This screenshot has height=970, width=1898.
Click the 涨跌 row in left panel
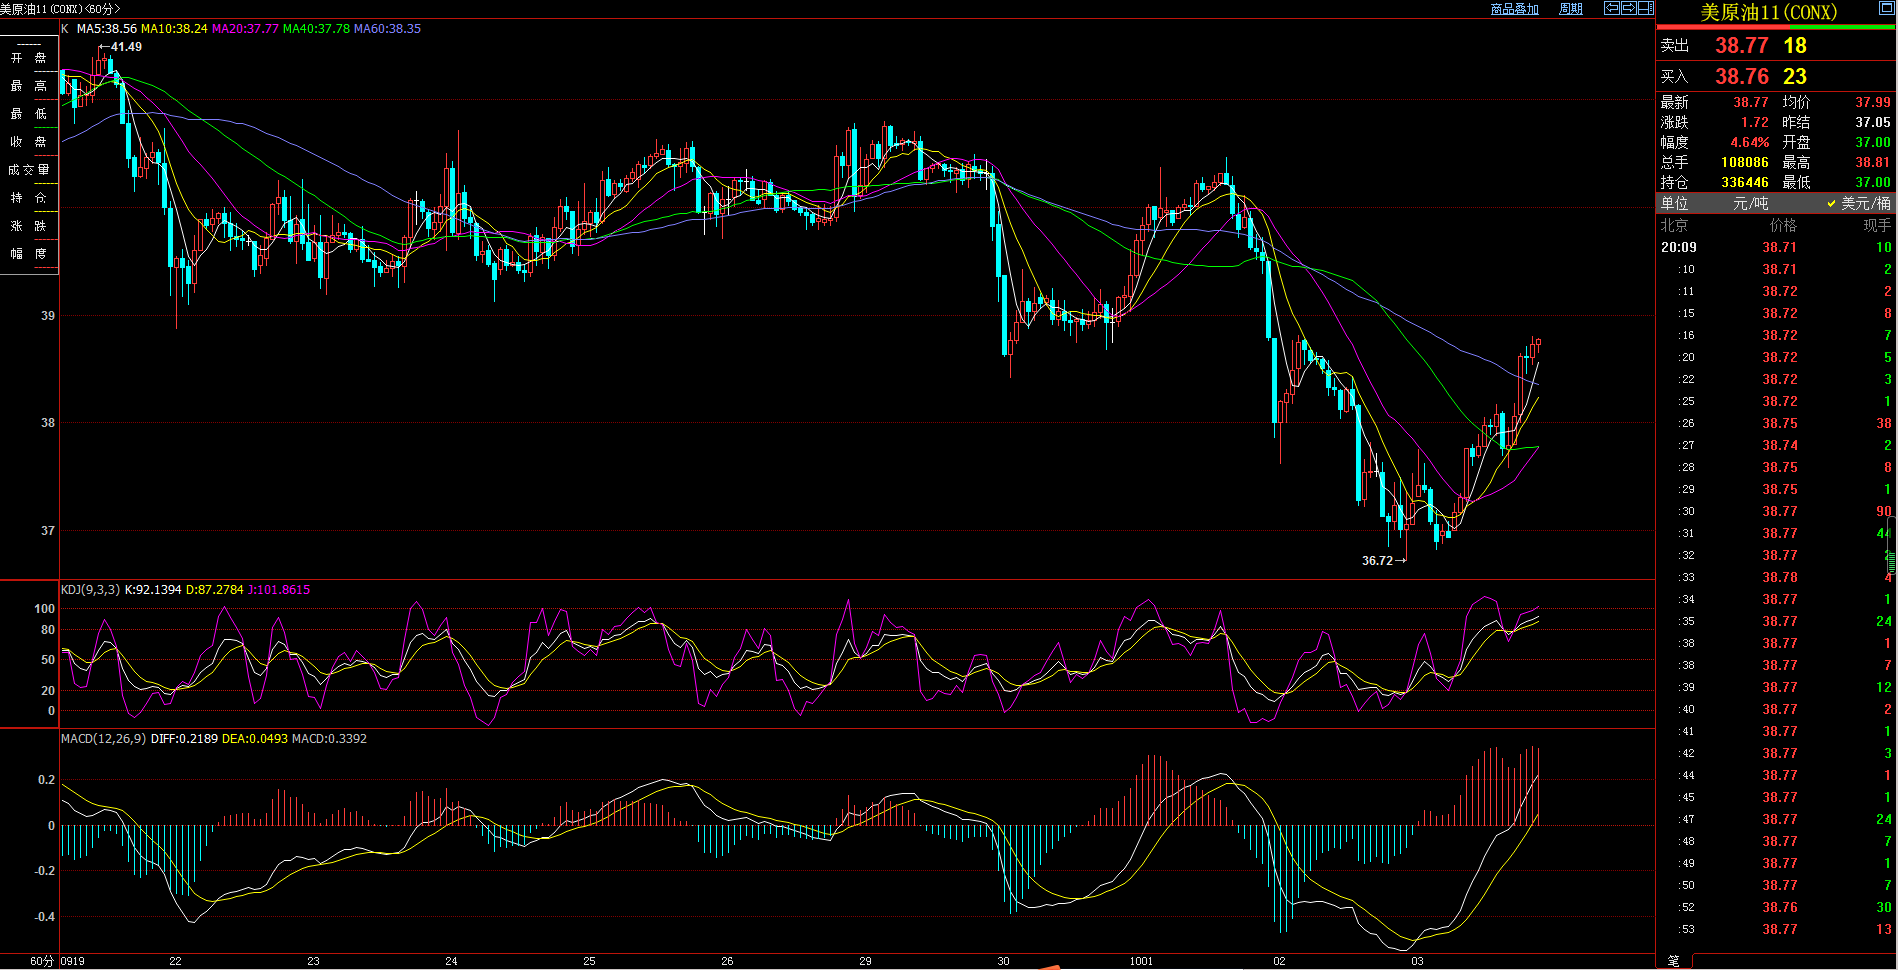coord(29,226)
